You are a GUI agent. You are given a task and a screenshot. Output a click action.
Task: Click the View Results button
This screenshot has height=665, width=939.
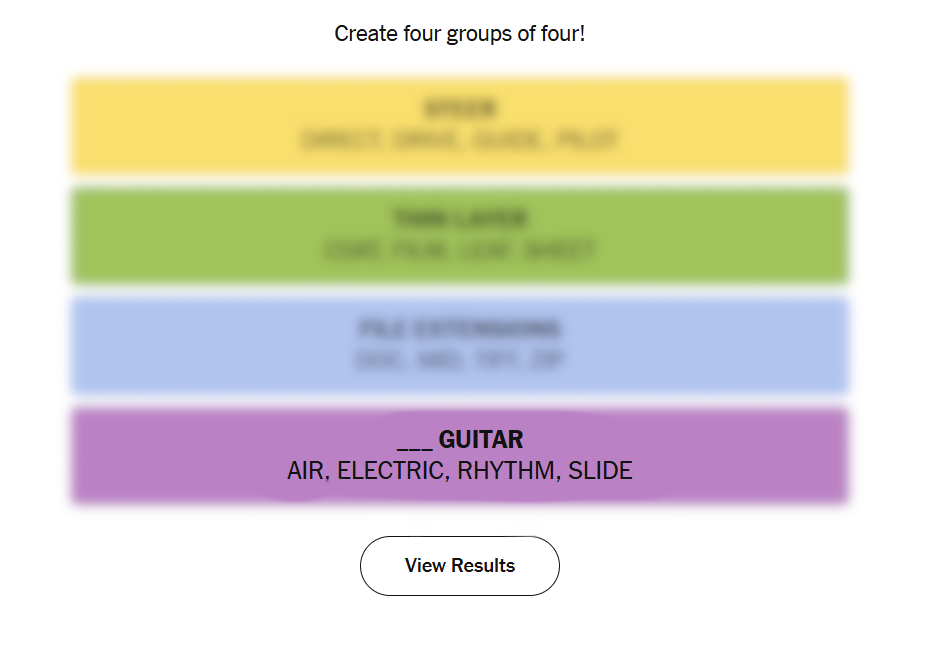[459, 566]
